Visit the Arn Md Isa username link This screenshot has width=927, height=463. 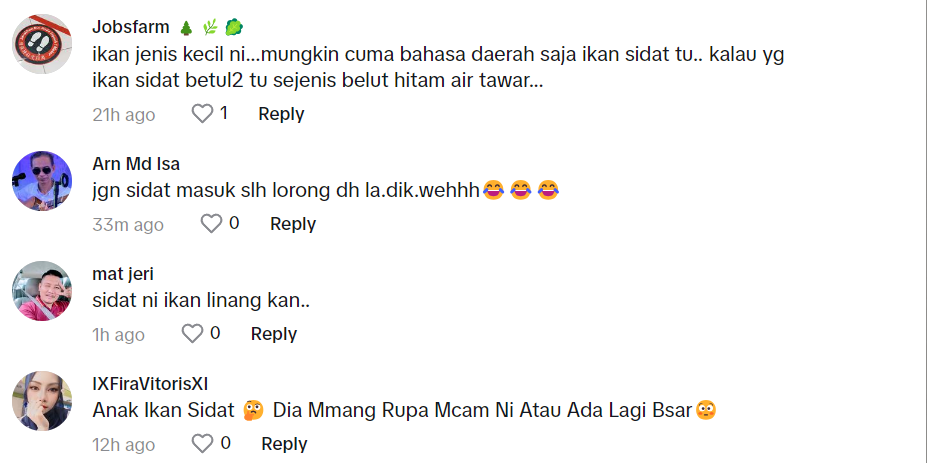coord(136,163)
